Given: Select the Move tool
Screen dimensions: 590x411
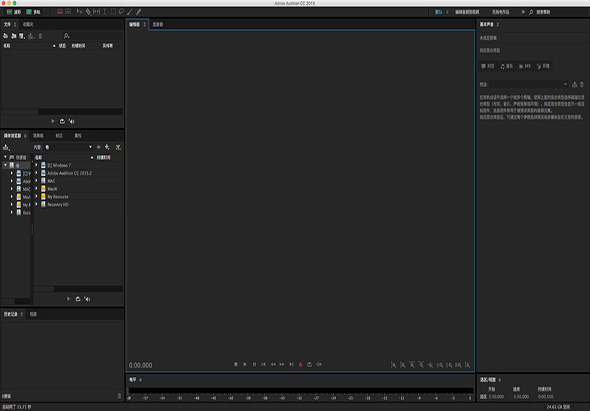Looking at the screenshot, I should click(x=79, y=12).
